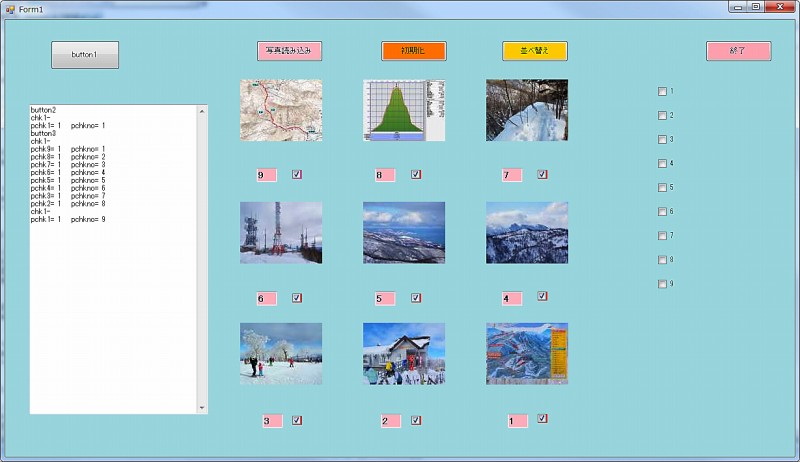Enable right-side checkbox labeled 1
This screenshot has height=462, width=800.
click(x=662, y=92)
